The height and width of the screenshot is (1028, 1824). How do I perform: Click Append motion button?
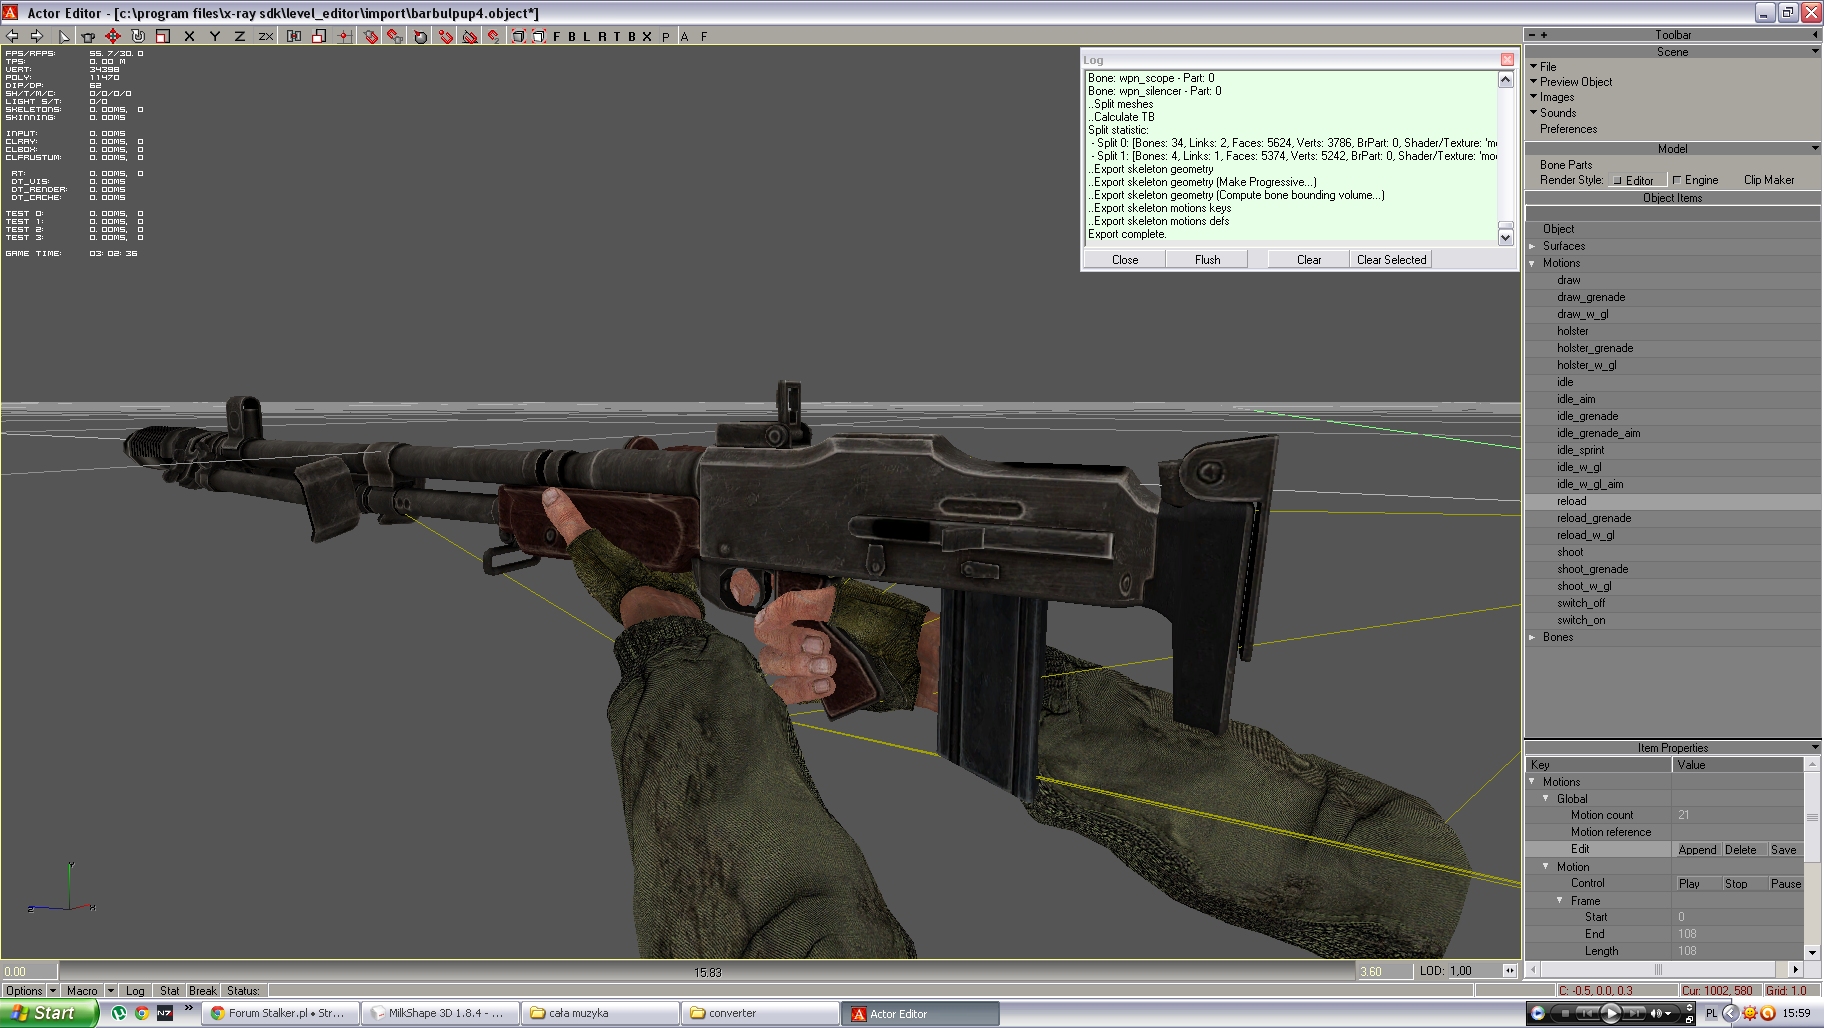tap(1697, 850)
